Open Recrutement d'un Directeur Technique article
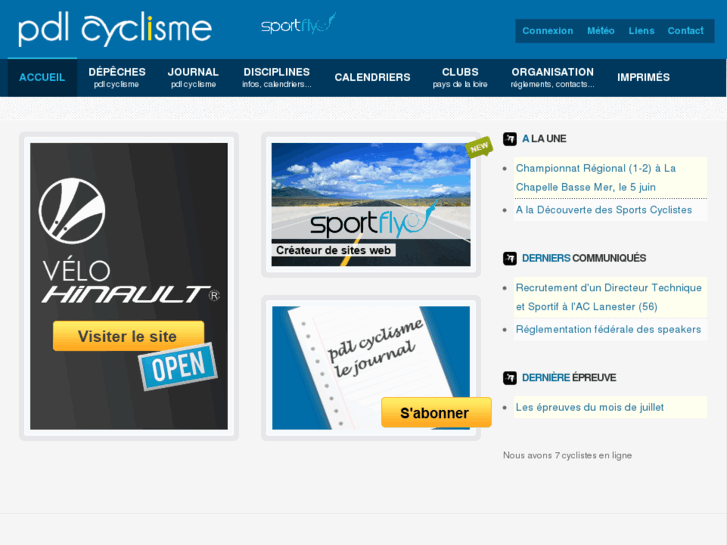Screen dimensions: 727x545 tap(610, 297)
